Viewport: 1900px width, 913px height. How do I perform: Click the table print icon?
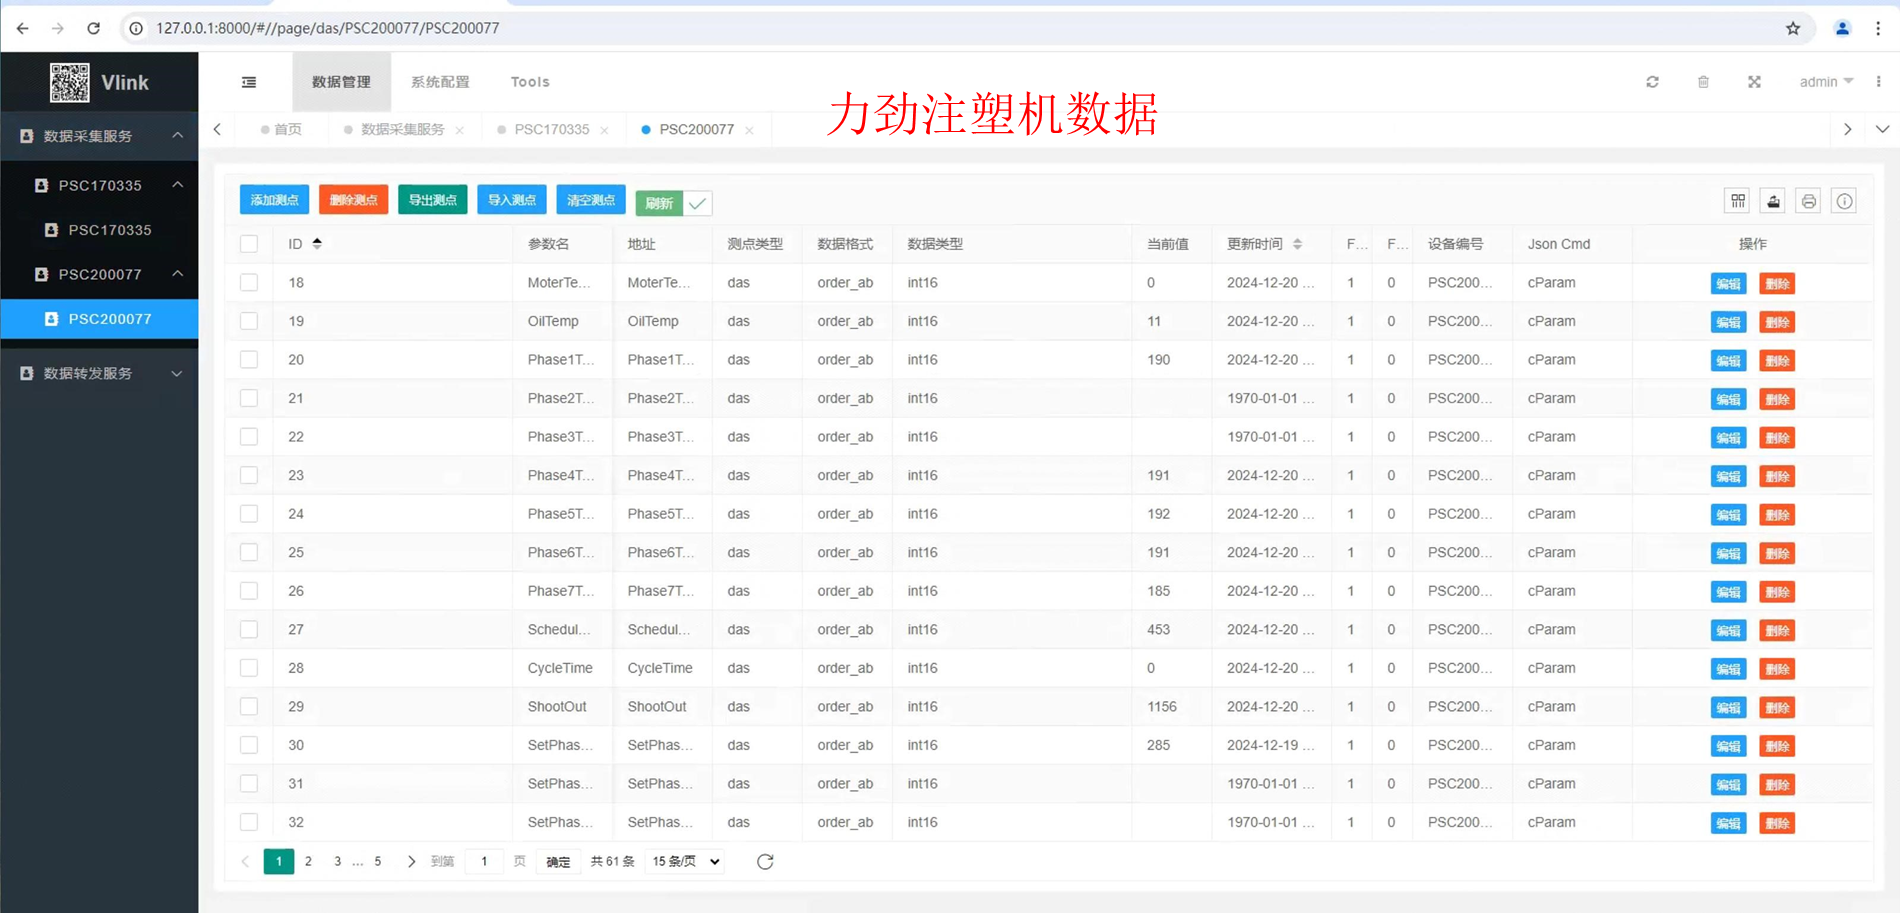pos(1809,201)
